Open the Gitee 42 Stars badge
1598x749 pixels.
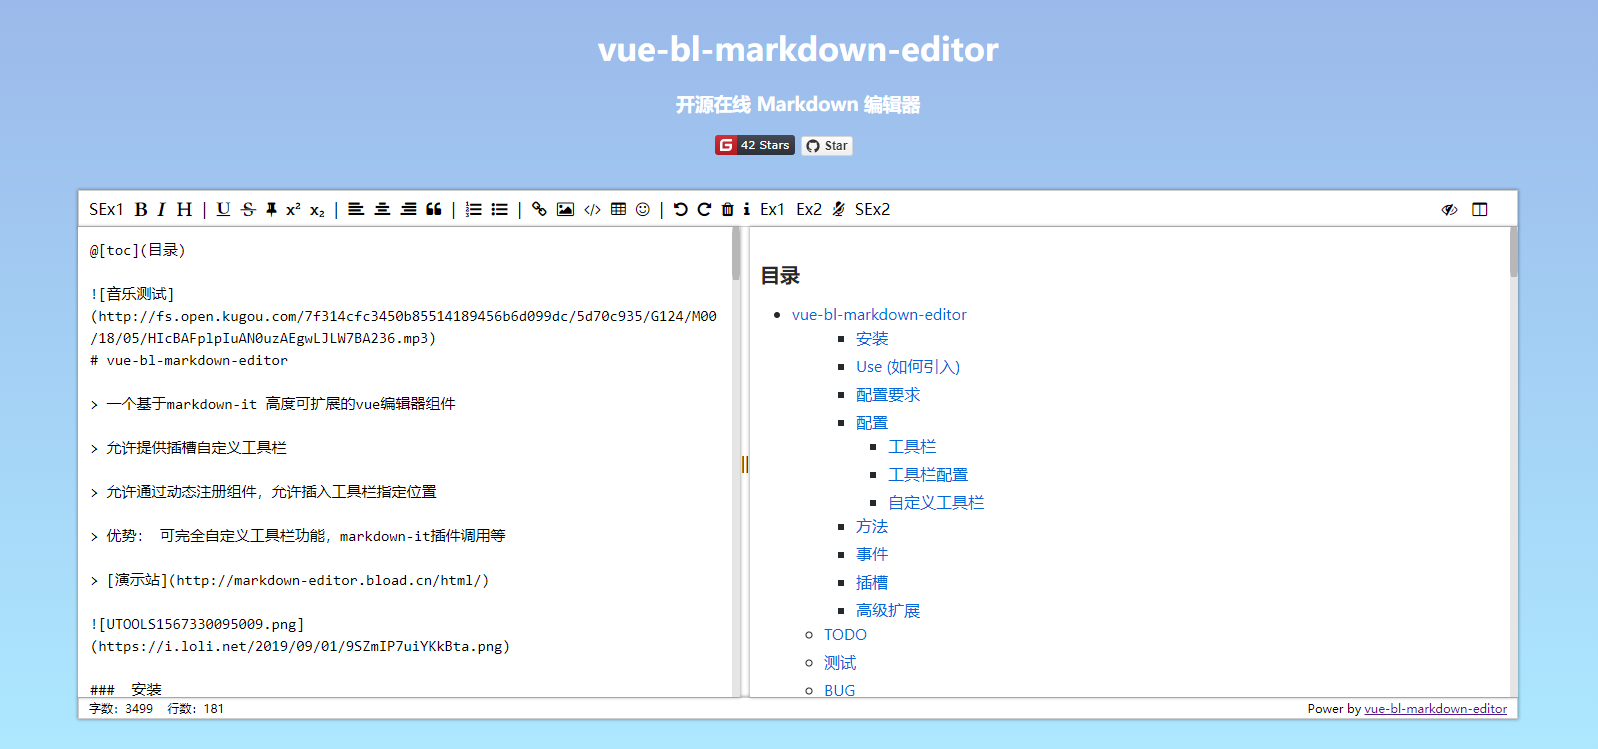[755, 145]
